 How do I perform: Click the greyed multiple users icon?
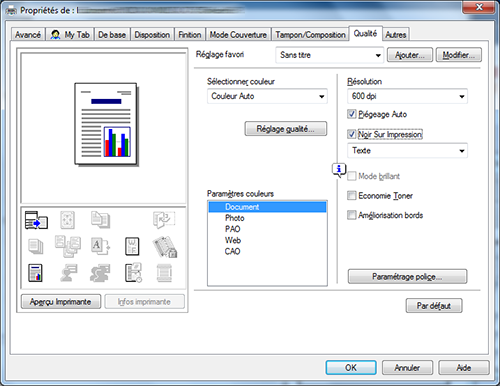(100, 273)
